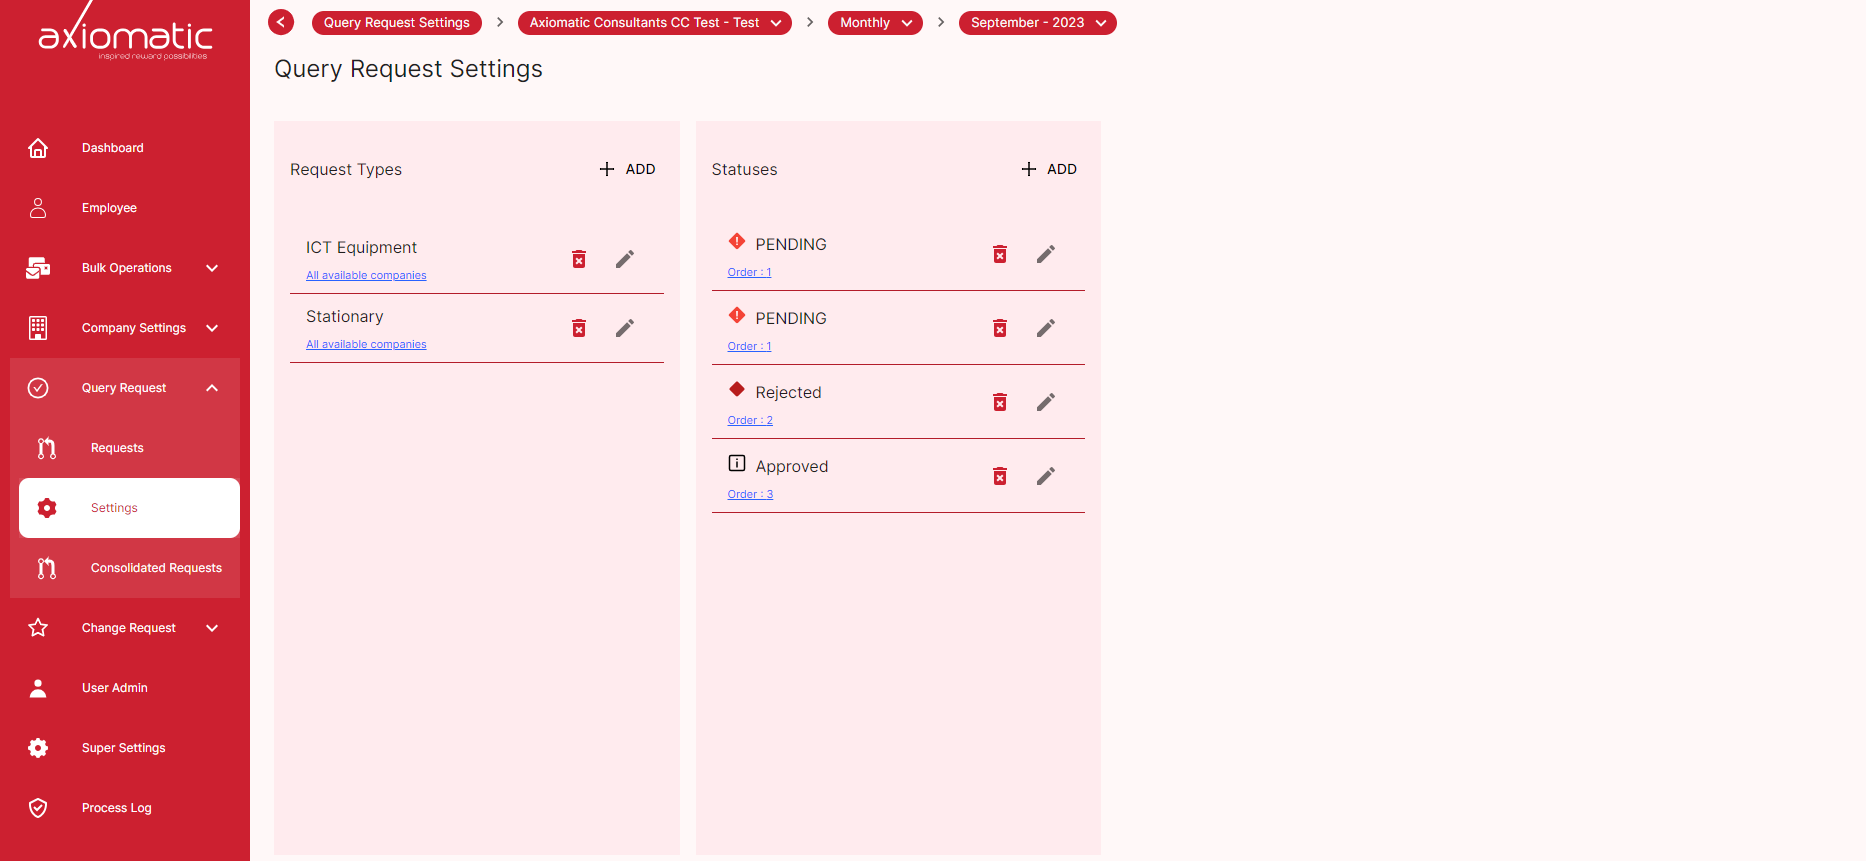
Task: Open the Axiomatic Consultants CC Test company dropdown
Action: (x=655, y=22)
